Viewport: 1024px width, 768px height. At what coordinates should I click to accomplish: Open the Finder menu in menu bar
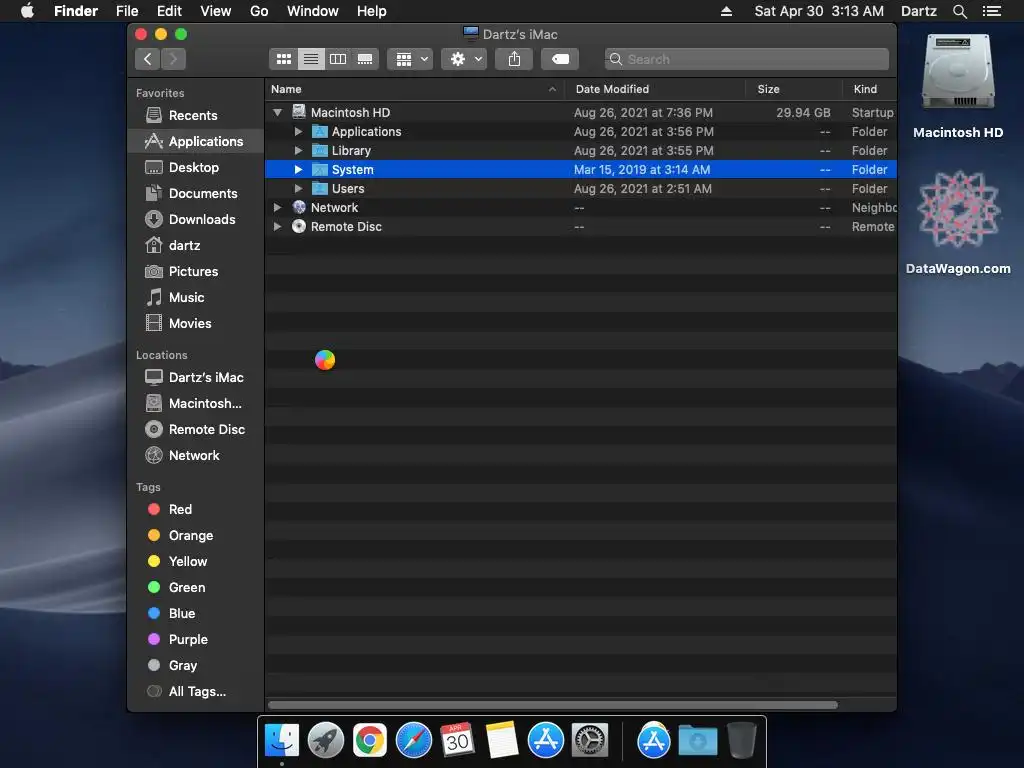click(76, 11)
